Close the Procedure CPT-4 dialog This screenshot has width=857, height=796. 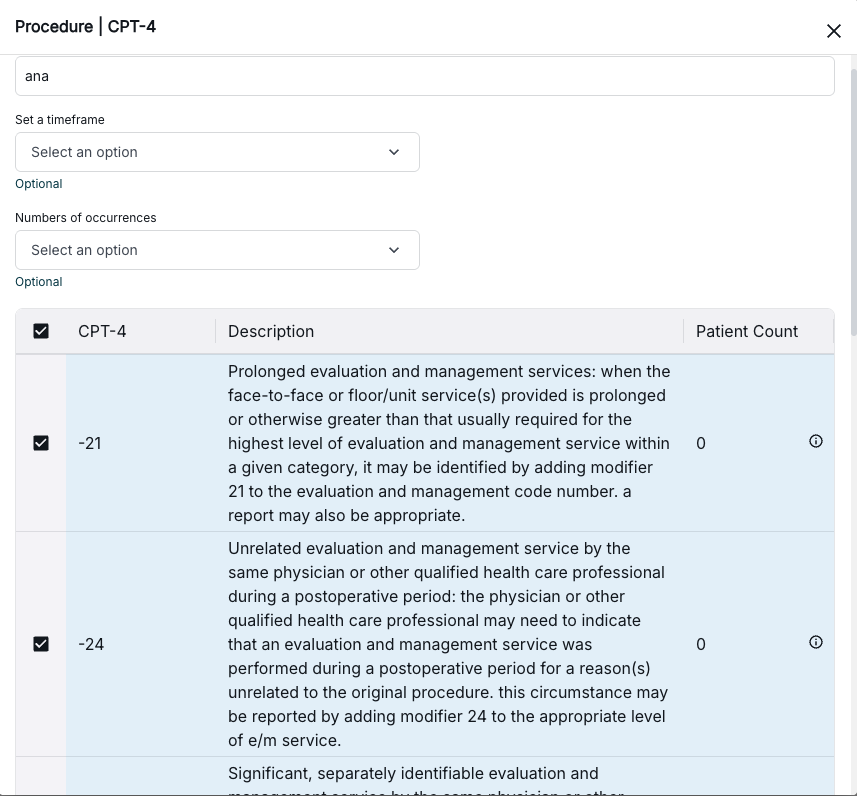click(833, 31)
